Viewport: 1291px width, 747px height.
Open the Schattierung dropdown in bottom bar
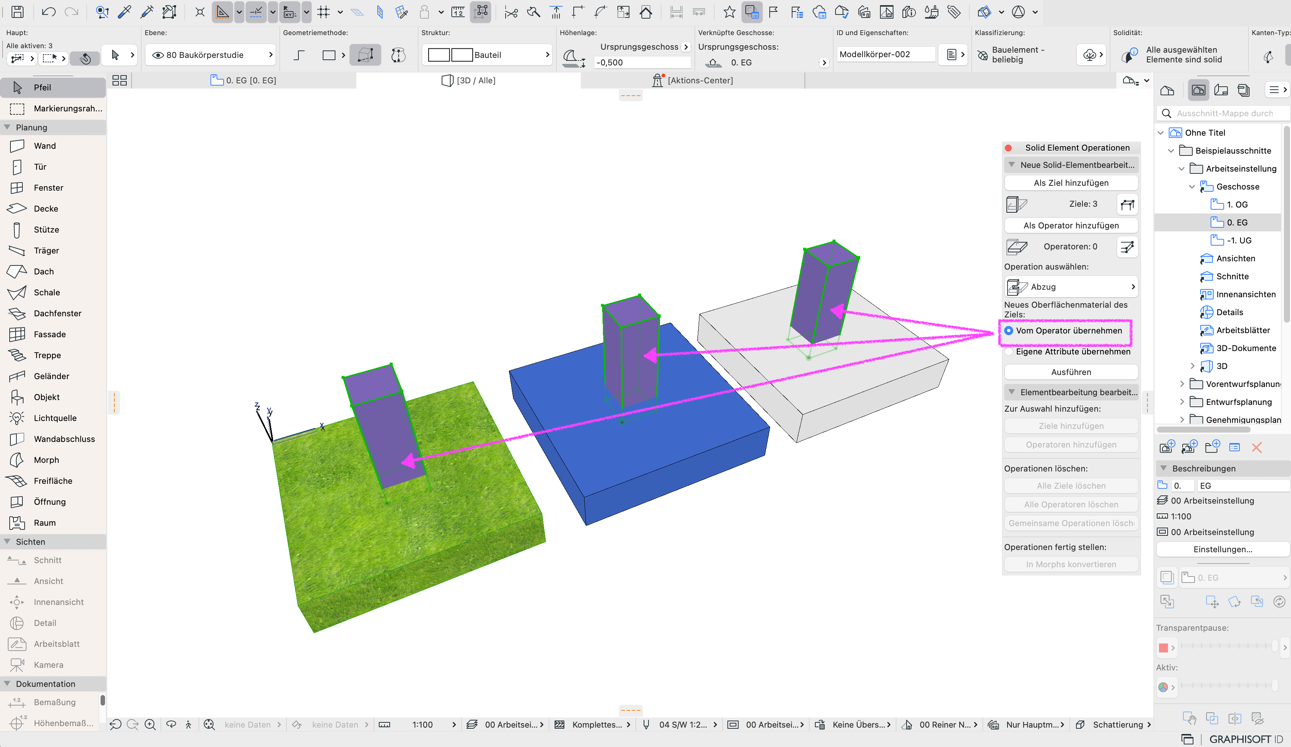(1116, 724)
